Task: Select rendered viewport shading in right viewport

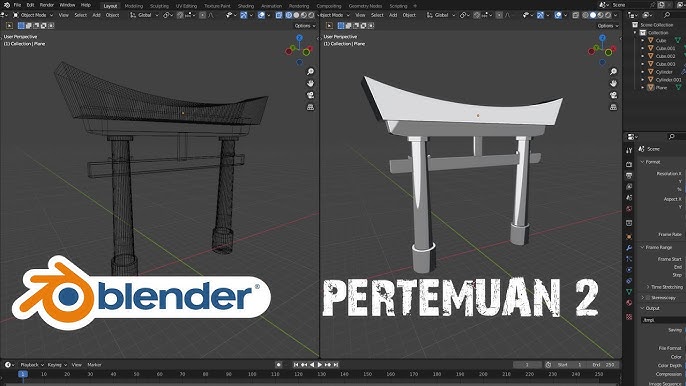Action: pos(608,15)
